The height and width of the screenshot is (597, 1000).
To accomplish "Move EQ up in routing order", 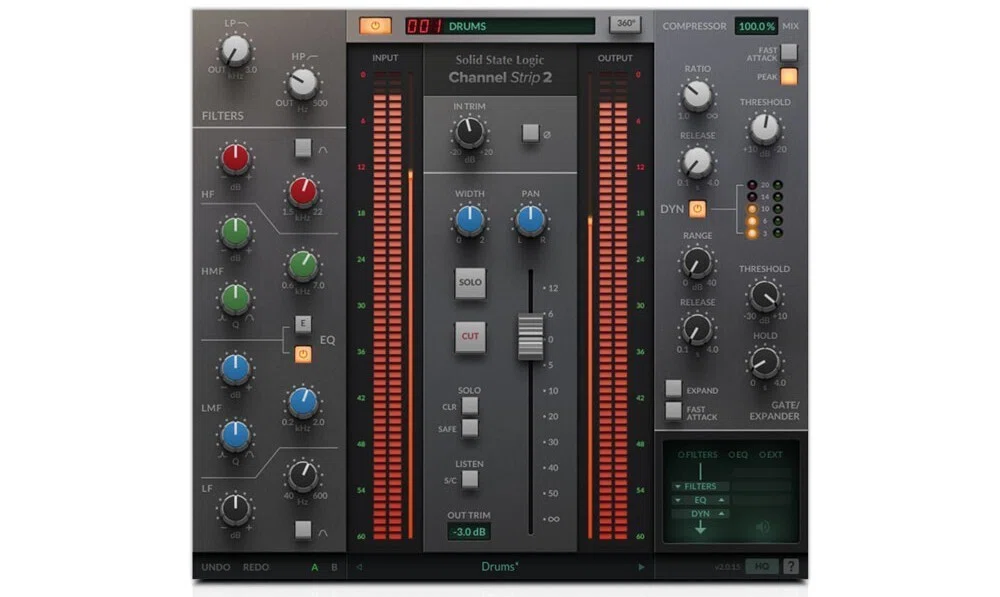I will pos(721,500).
